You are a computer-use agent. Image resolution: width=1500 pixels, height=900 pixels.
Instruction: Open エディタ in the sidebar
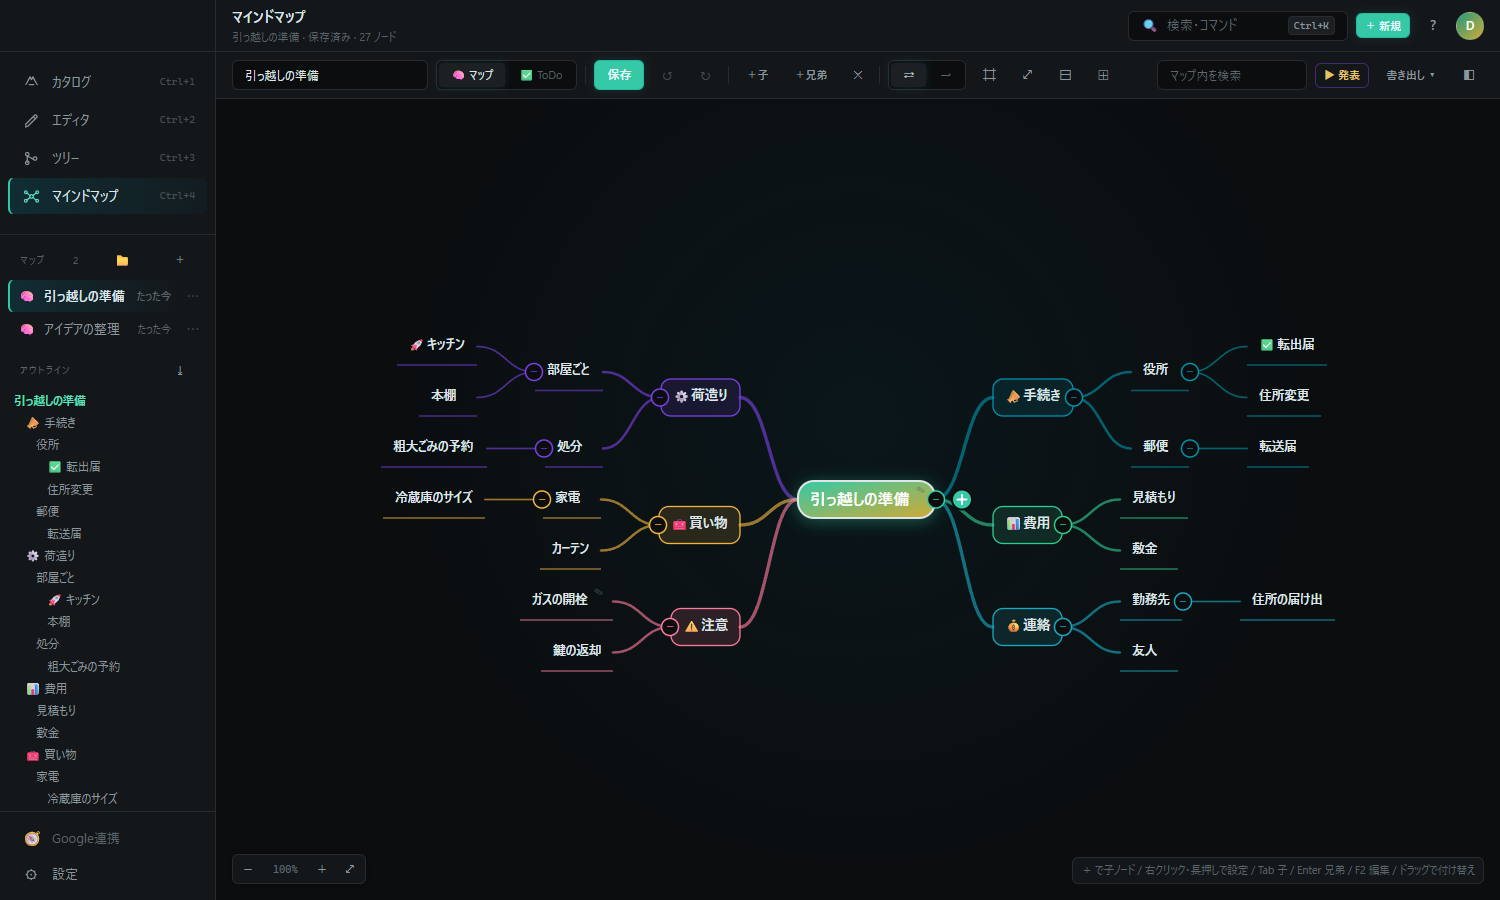coord(108,120)
